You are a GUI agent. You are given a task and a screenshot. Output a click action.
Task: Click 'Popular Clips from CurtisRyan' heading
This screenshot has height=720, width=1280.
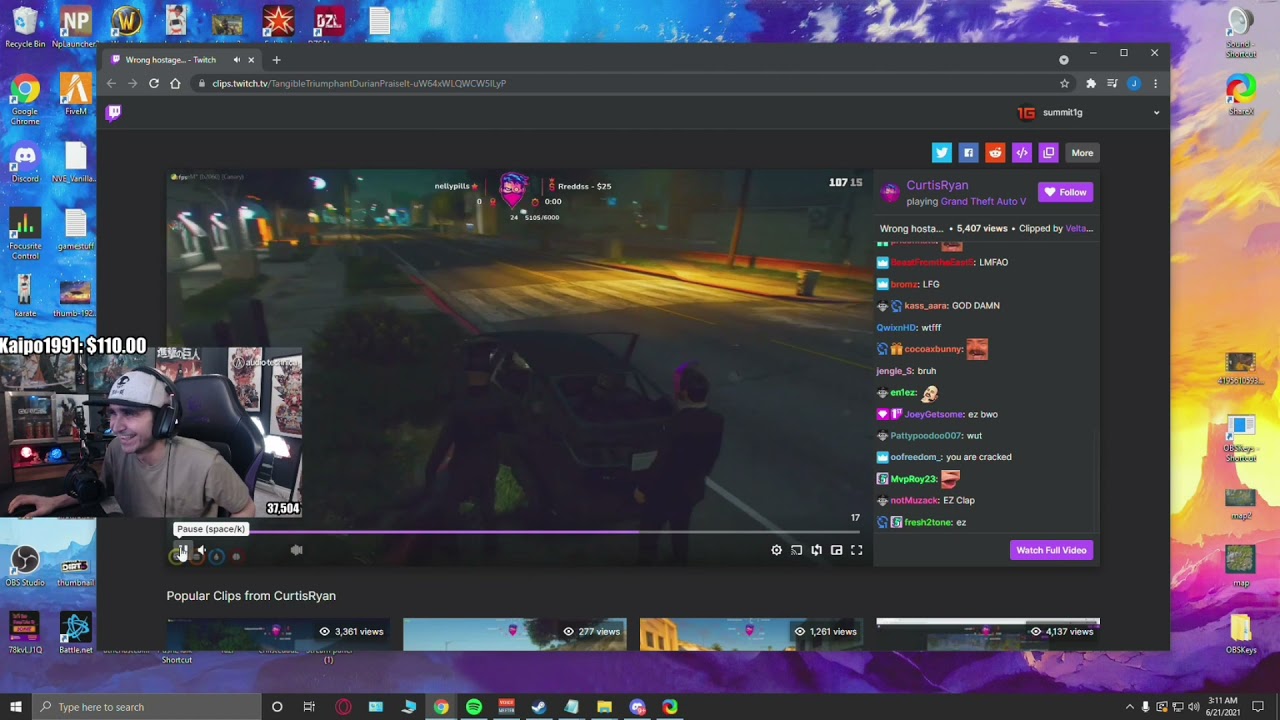[x=251, y=596]
